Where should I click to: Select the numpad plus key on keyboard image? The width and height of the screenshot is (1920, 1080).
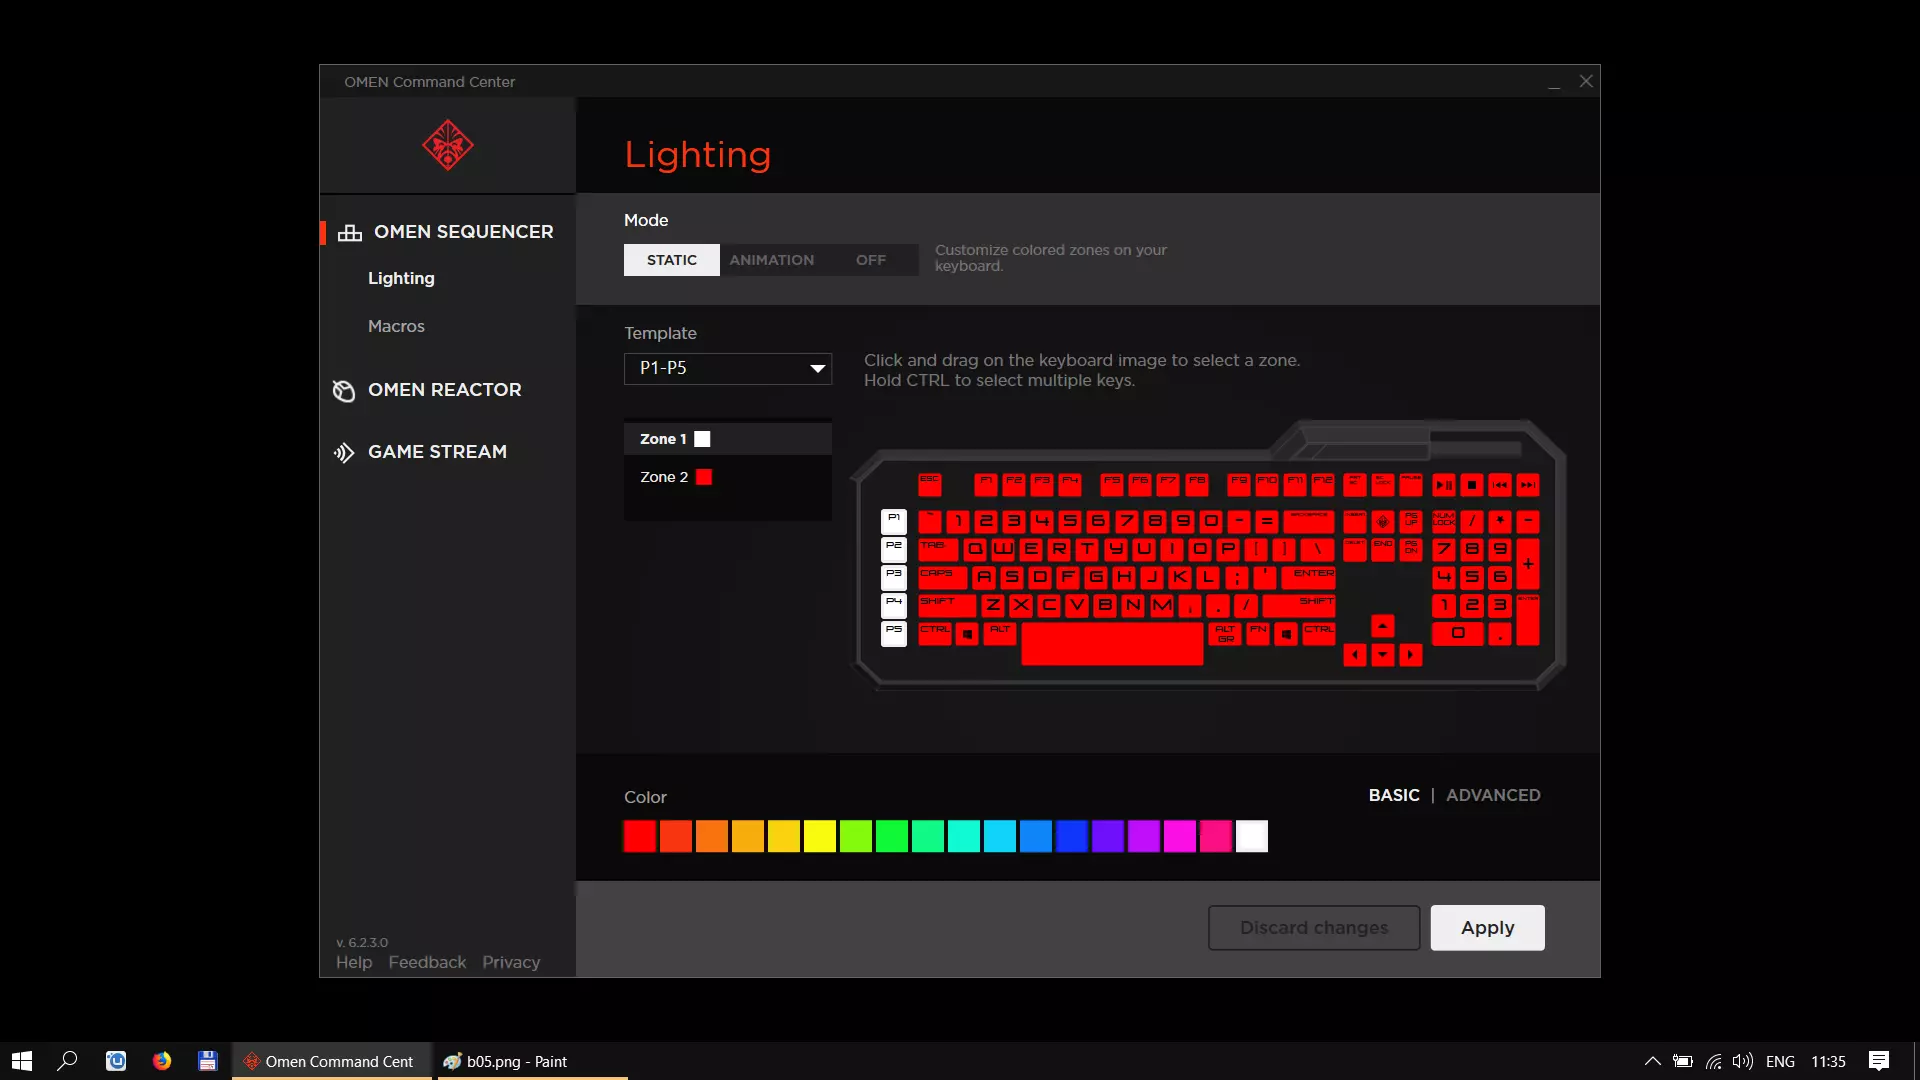coord(1528,563)
